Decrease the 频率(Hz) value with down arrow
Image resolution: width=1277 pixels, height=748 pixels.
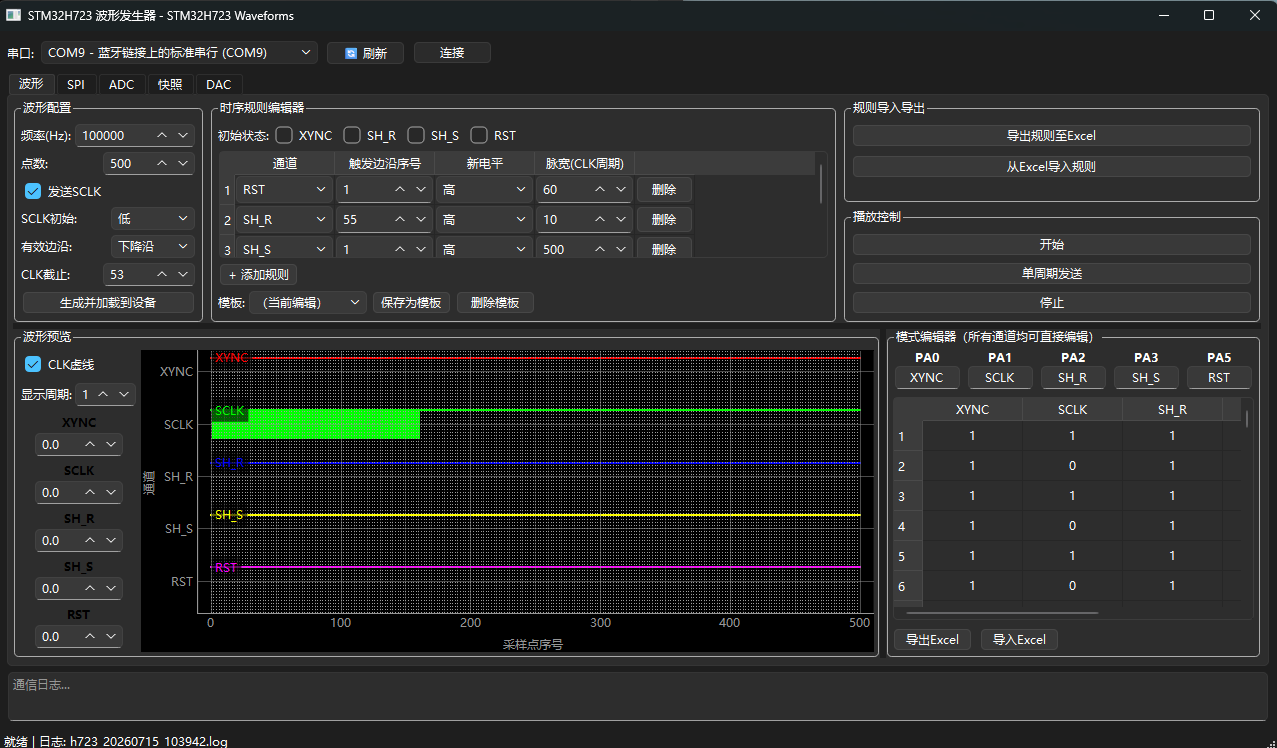point(183,135)
